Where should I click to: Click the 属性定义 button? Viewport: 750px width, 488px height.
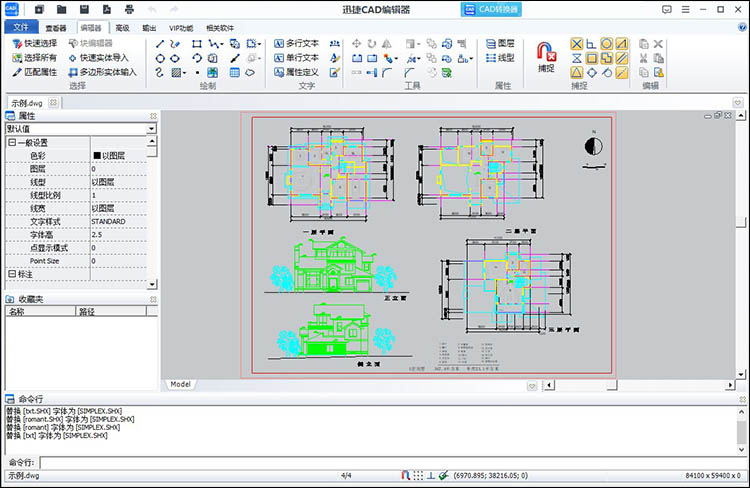tap(297, 72)
